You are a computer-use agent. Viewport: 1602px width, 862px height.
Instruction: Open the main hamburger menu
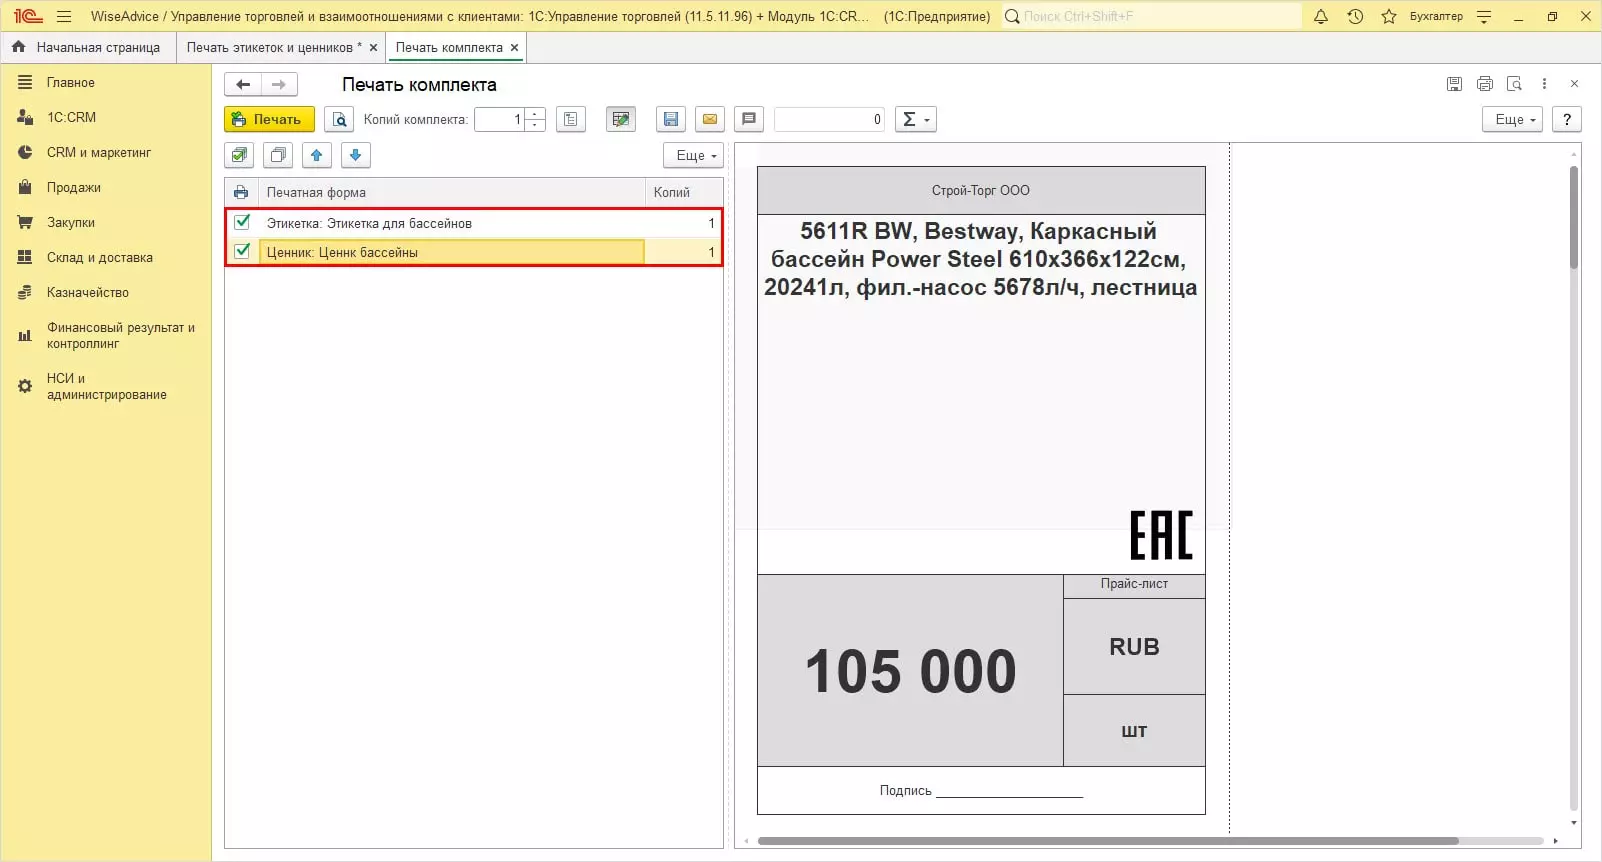point(64,16)
